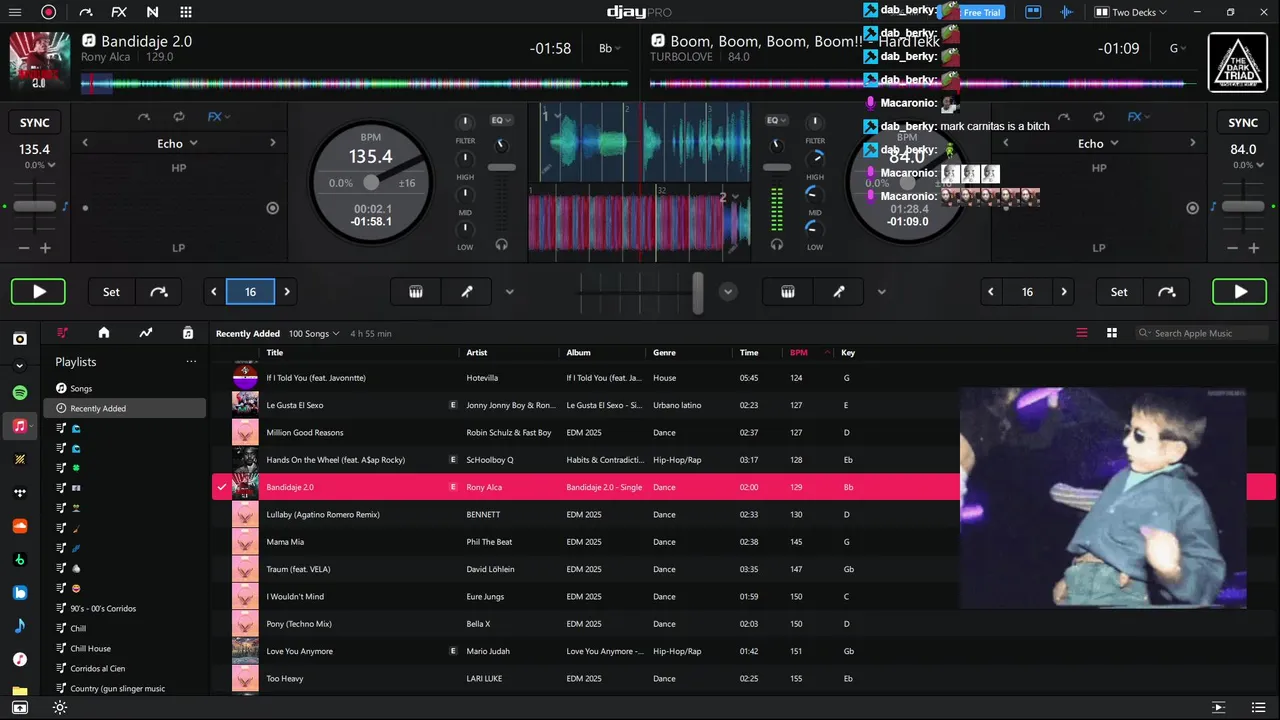Screen dimensions: 1280x720
Task: Open the hamburger menu at top left
Action: [x=17, y=12]
